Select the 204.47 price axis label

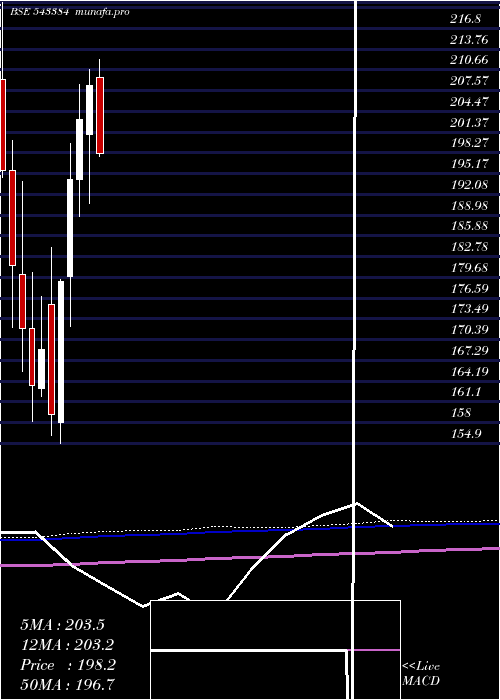tap(469, 102)
